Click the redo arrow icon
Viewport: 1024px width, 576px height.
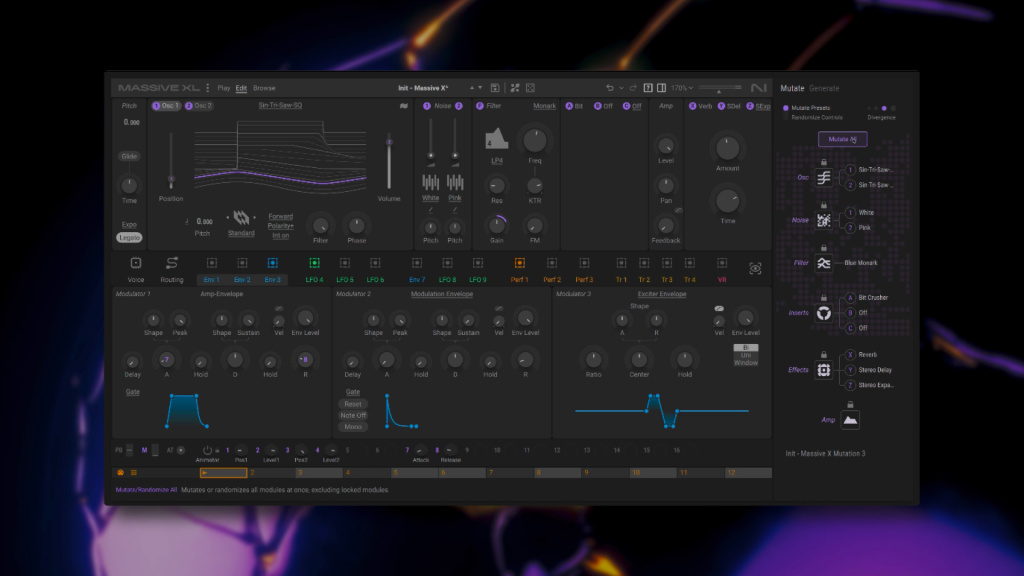633,88
